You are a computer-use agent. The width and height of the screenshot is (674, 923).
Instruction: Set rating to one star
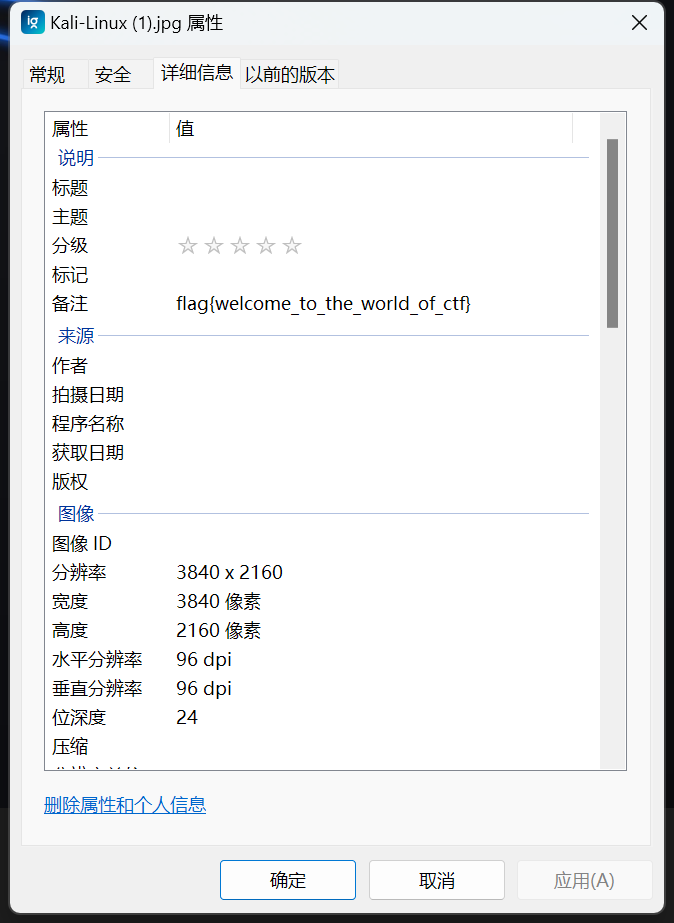188,246
